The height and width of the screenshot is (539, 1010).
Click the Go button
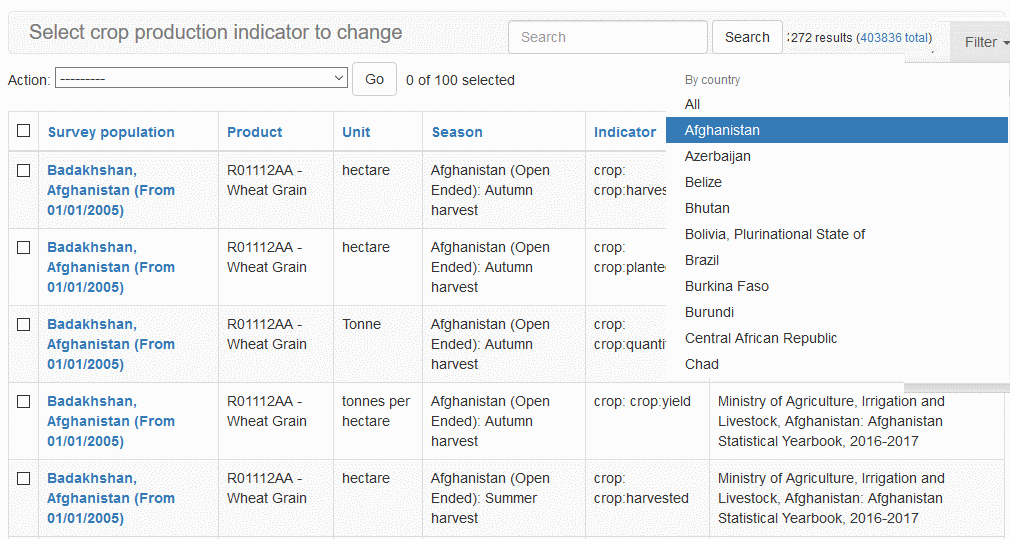point(374,79)
